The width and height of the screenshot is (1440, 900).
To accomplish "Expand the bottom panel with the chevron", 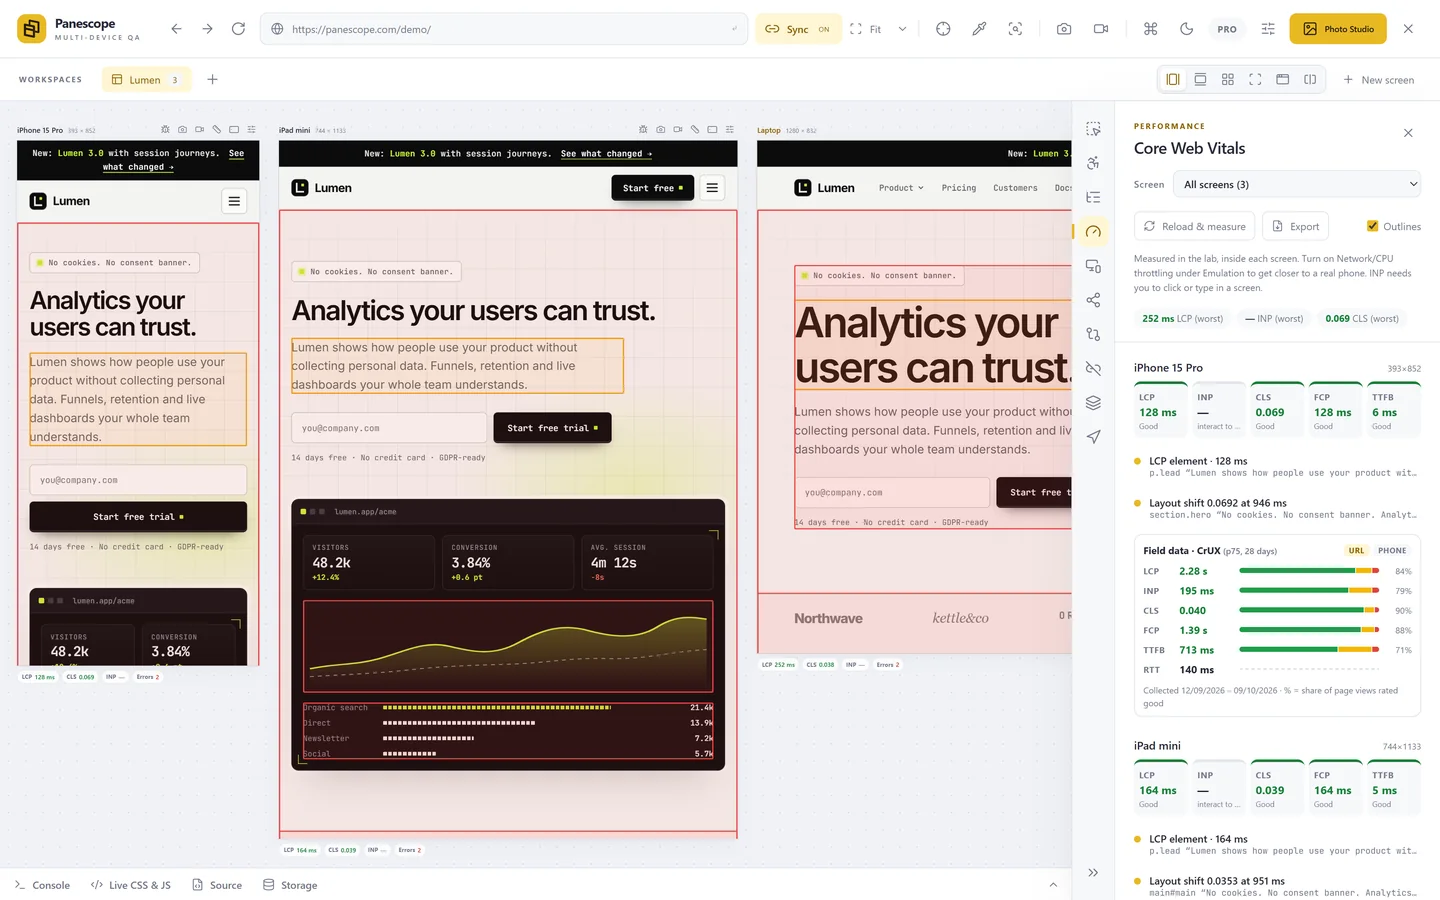I will [x=1053, y=885].
